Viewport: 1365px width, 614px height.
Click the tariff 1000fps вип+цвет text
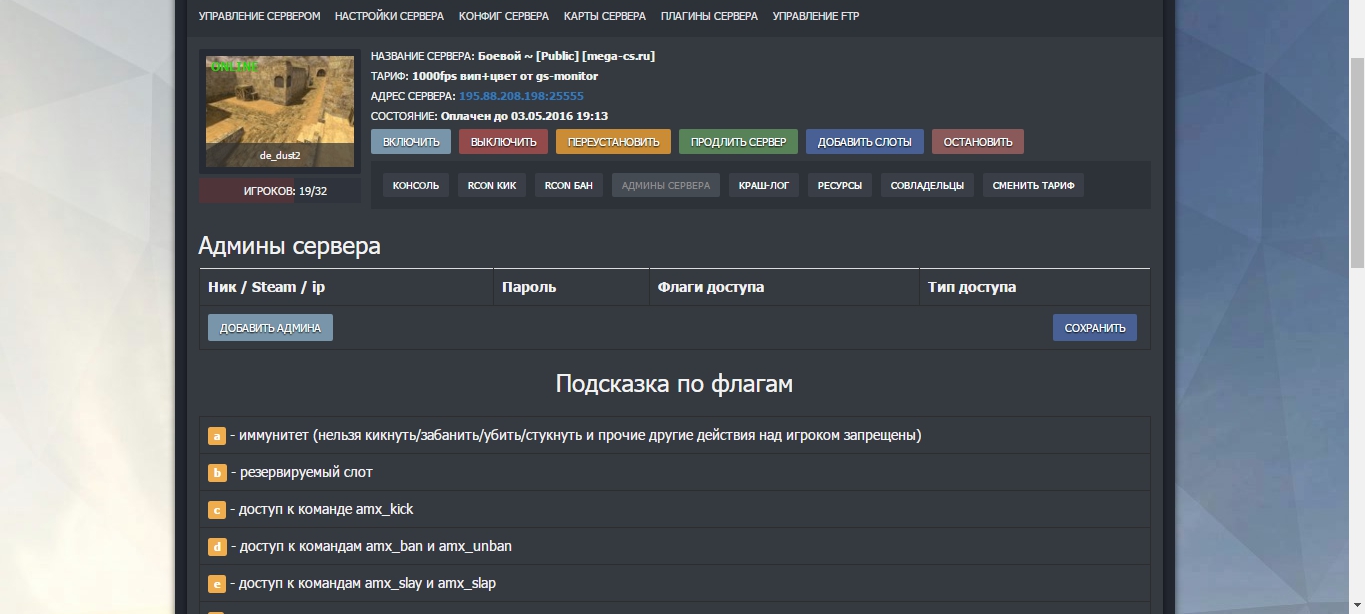click(x=505, y=76)
